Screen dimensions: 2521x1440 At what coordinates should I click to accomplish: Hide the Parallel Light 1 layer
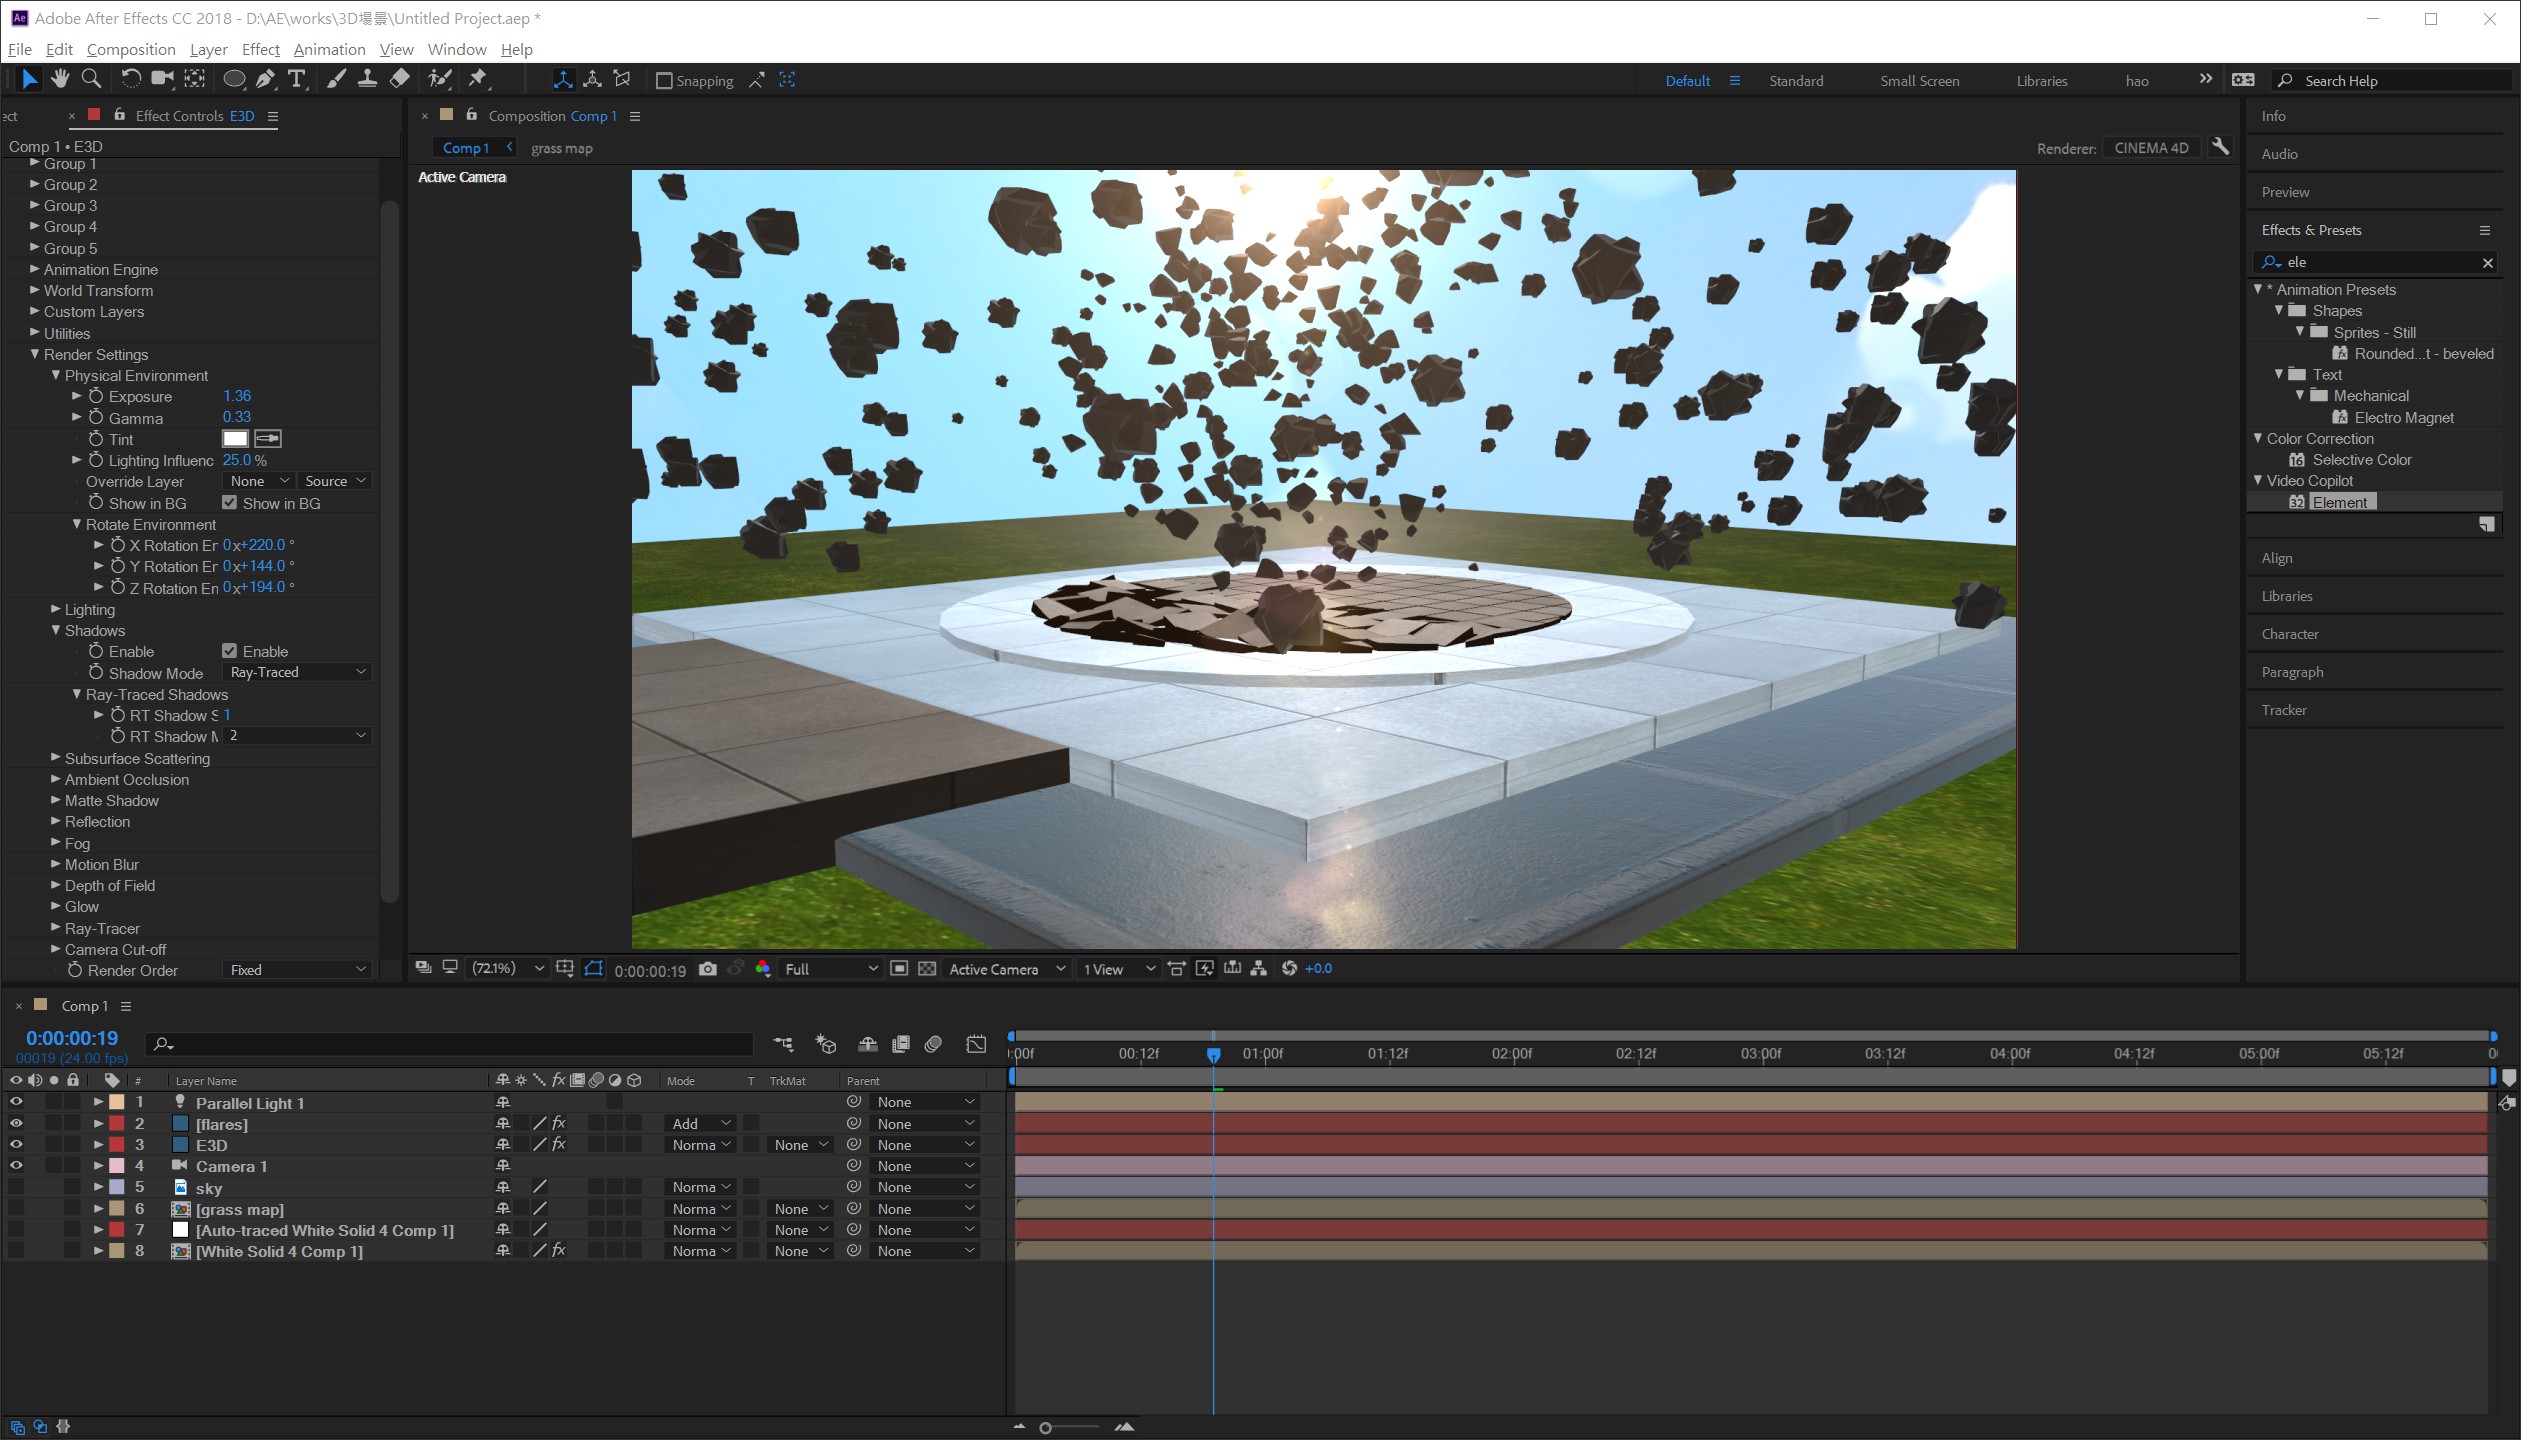(x=16, y=1102)
